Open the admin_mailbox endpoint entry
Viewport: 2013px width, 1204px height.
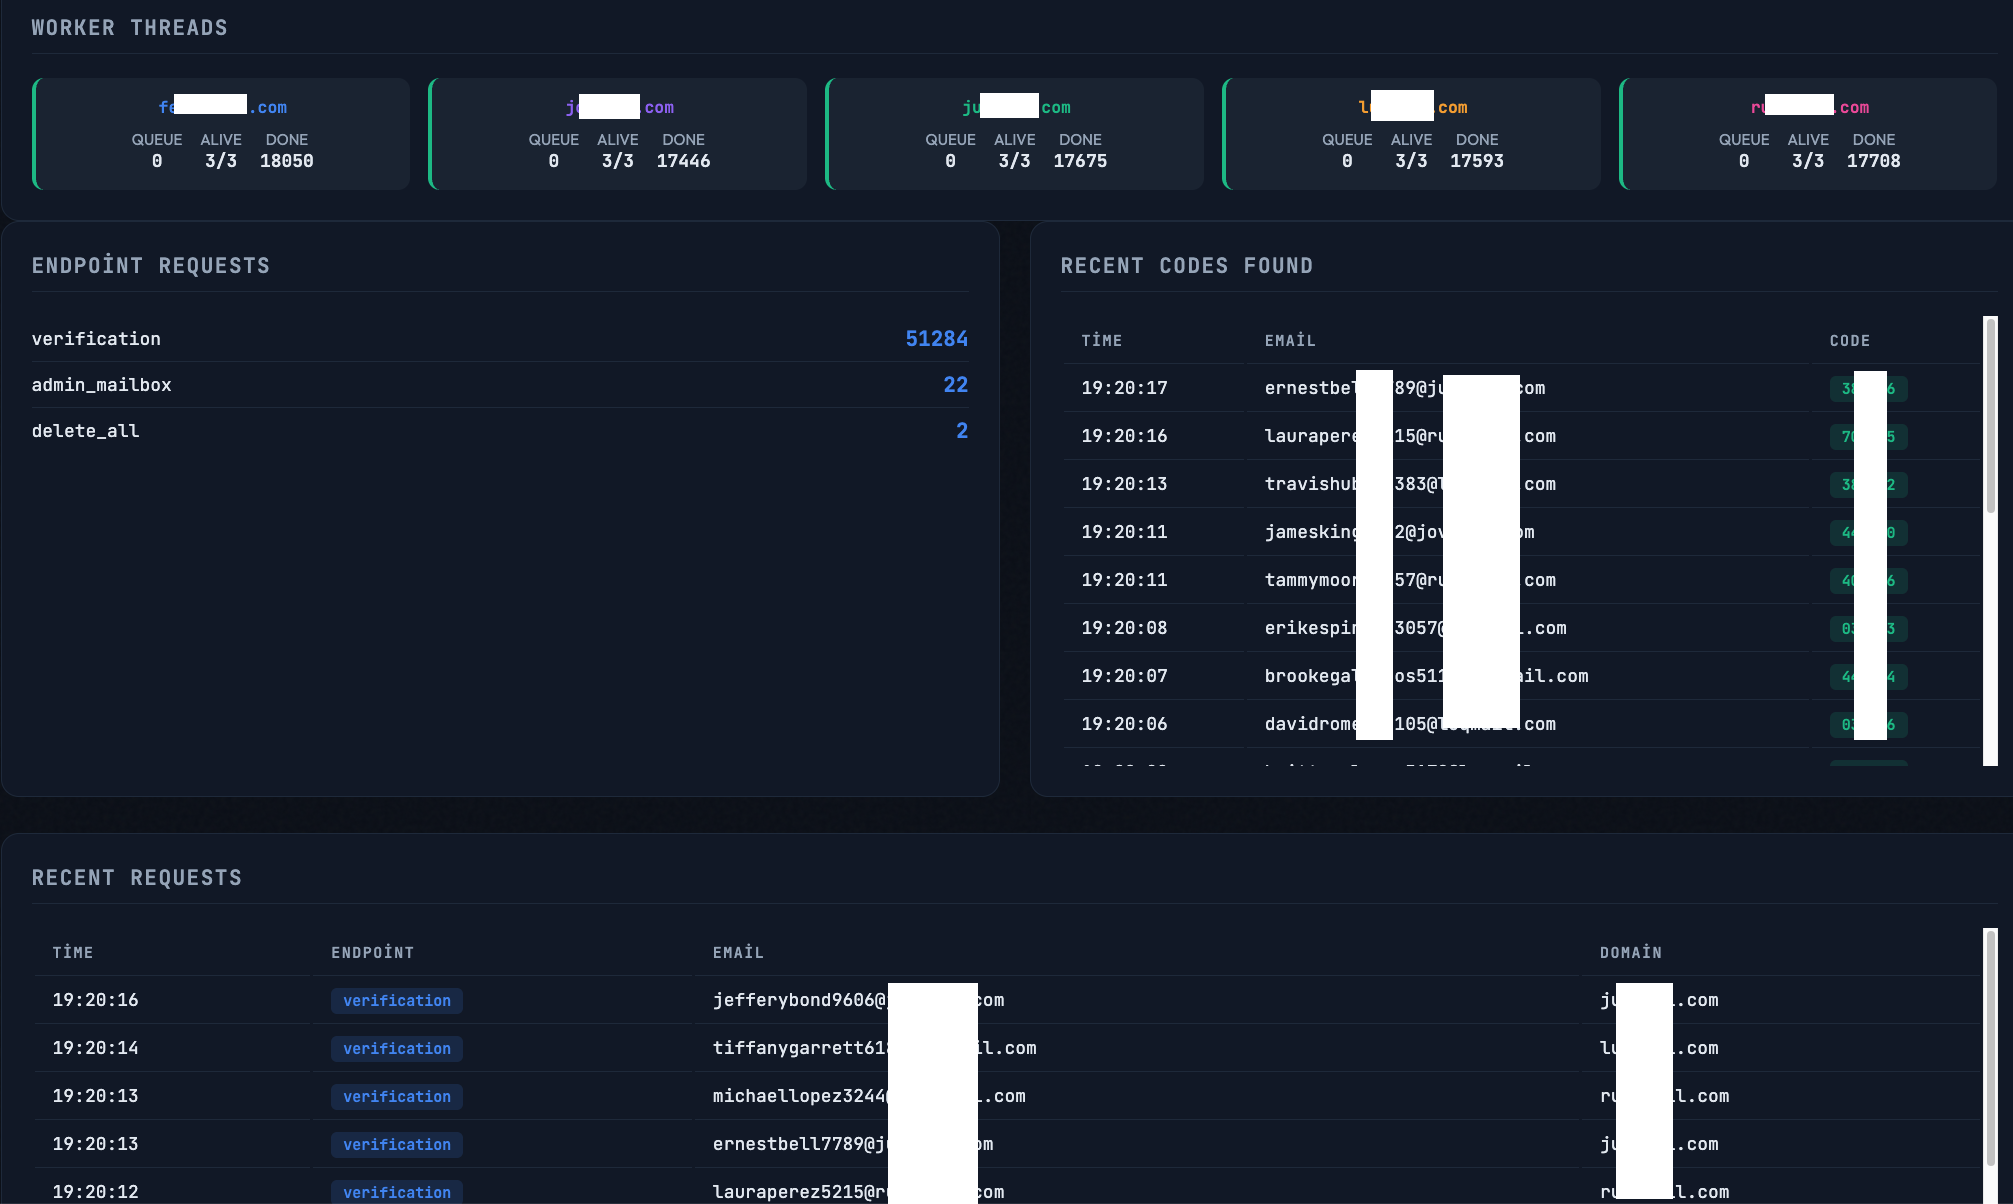(101, 385)
